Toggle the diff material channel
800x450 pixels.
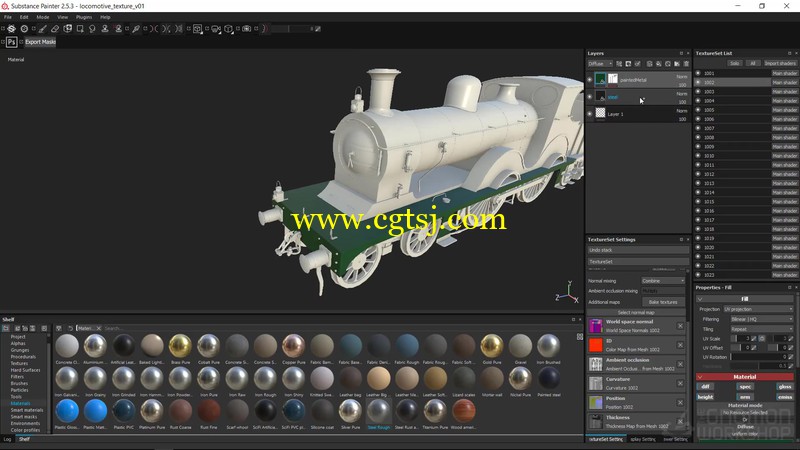[705, 387]
